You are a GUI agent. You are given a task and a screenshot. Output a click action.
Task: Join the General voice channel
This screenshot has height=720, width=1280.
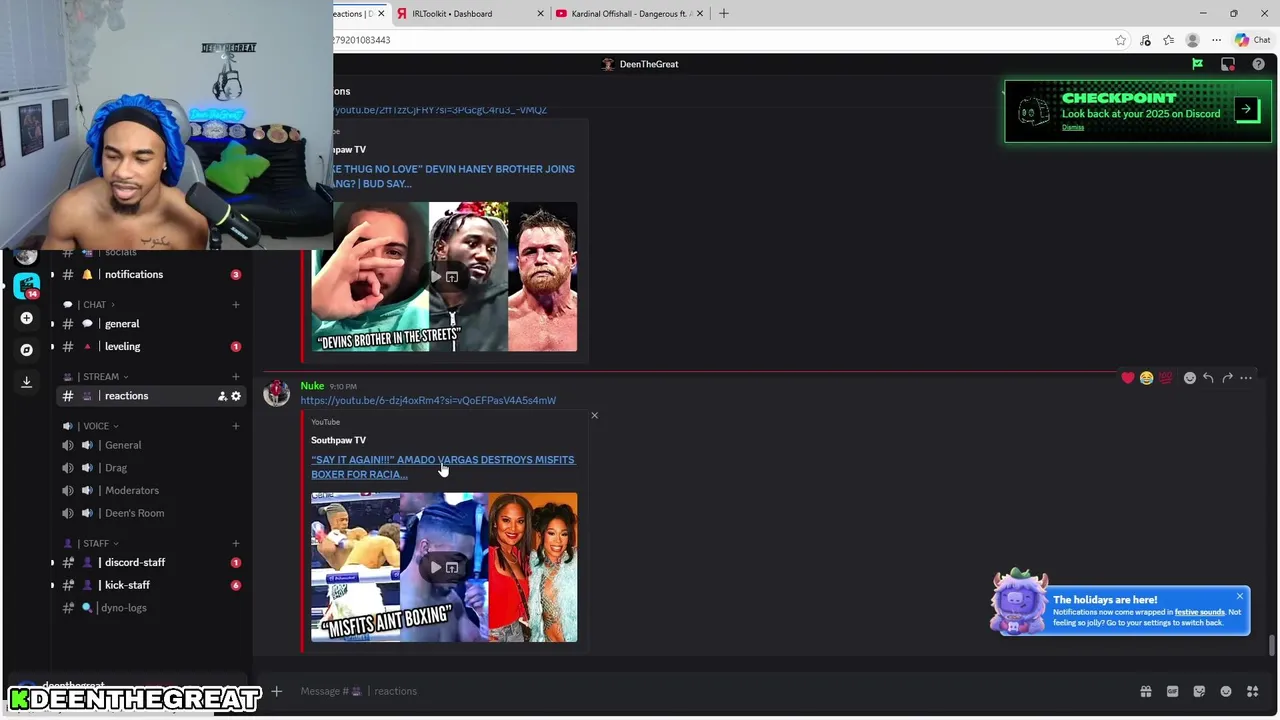click(150, 445)
